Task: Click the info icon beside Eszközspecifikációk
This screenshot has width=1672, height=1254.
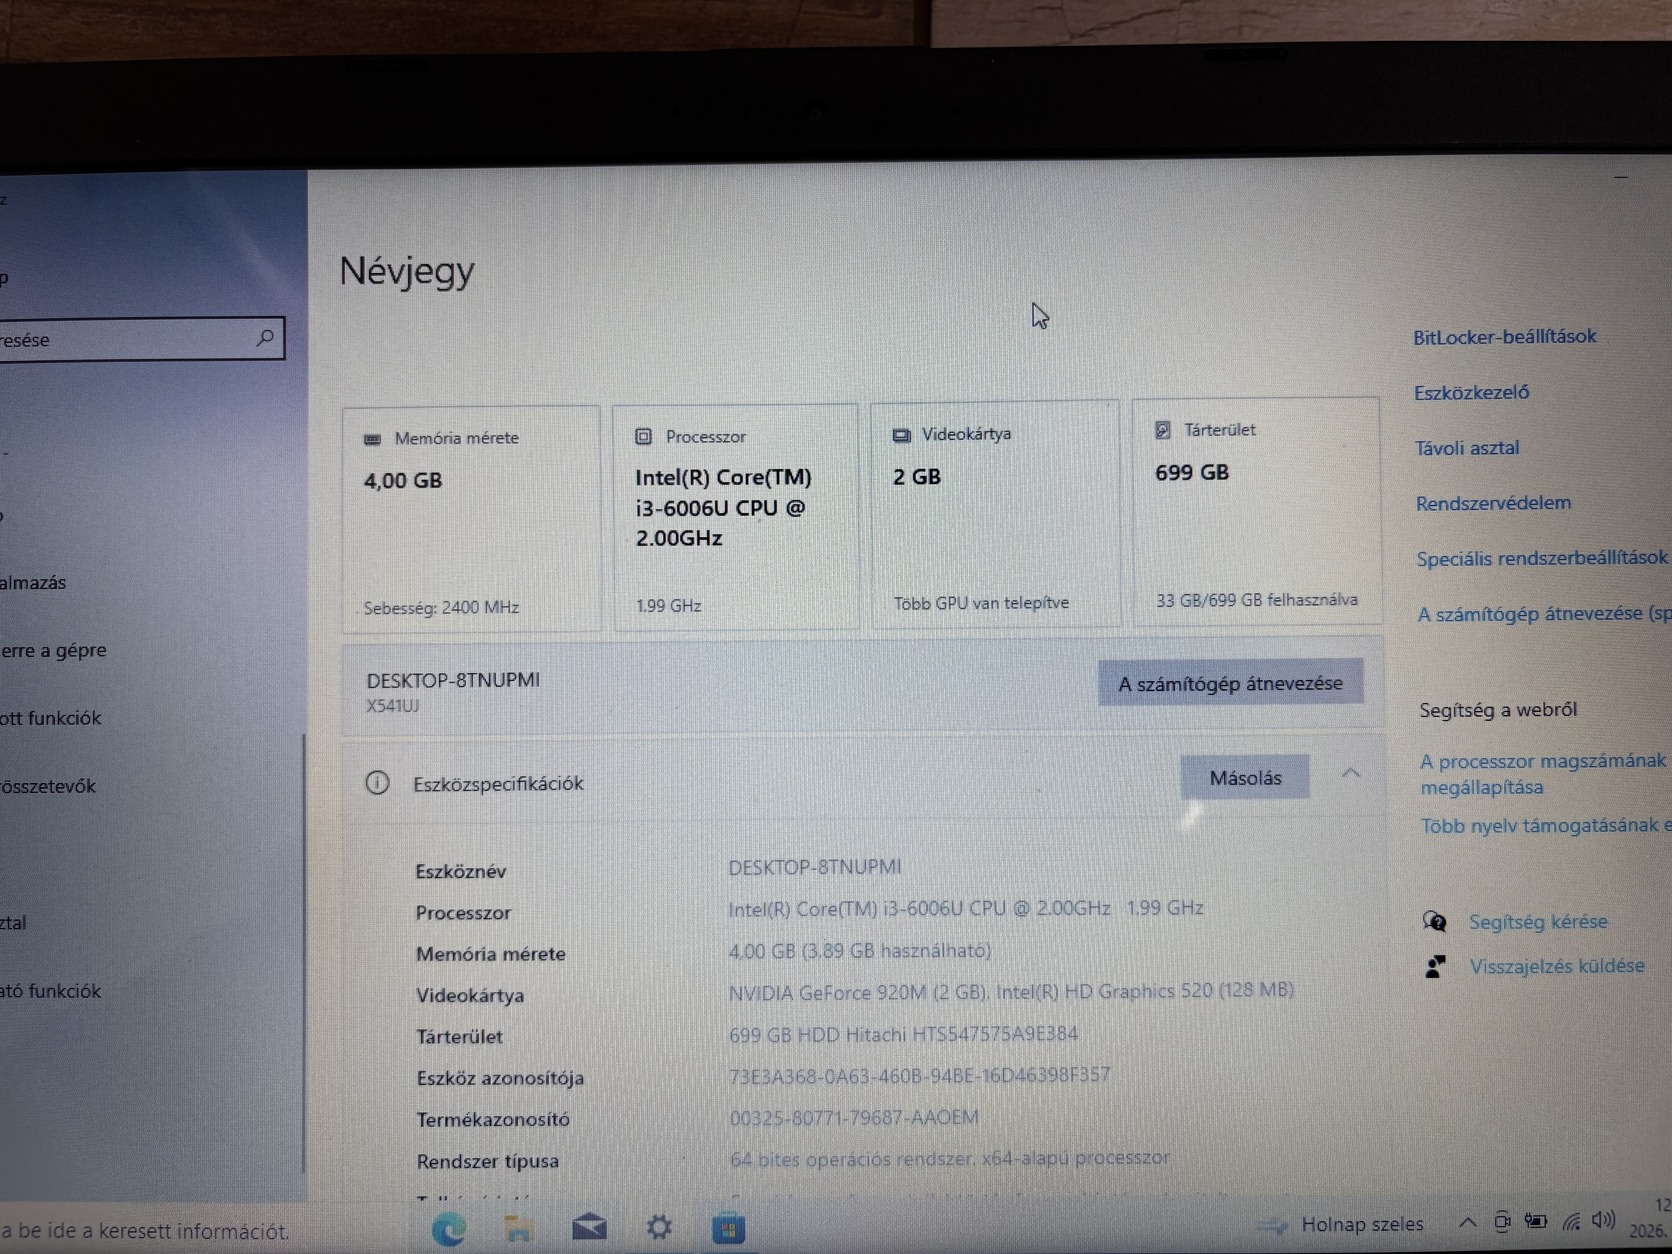Action: (x=377, y=783)
